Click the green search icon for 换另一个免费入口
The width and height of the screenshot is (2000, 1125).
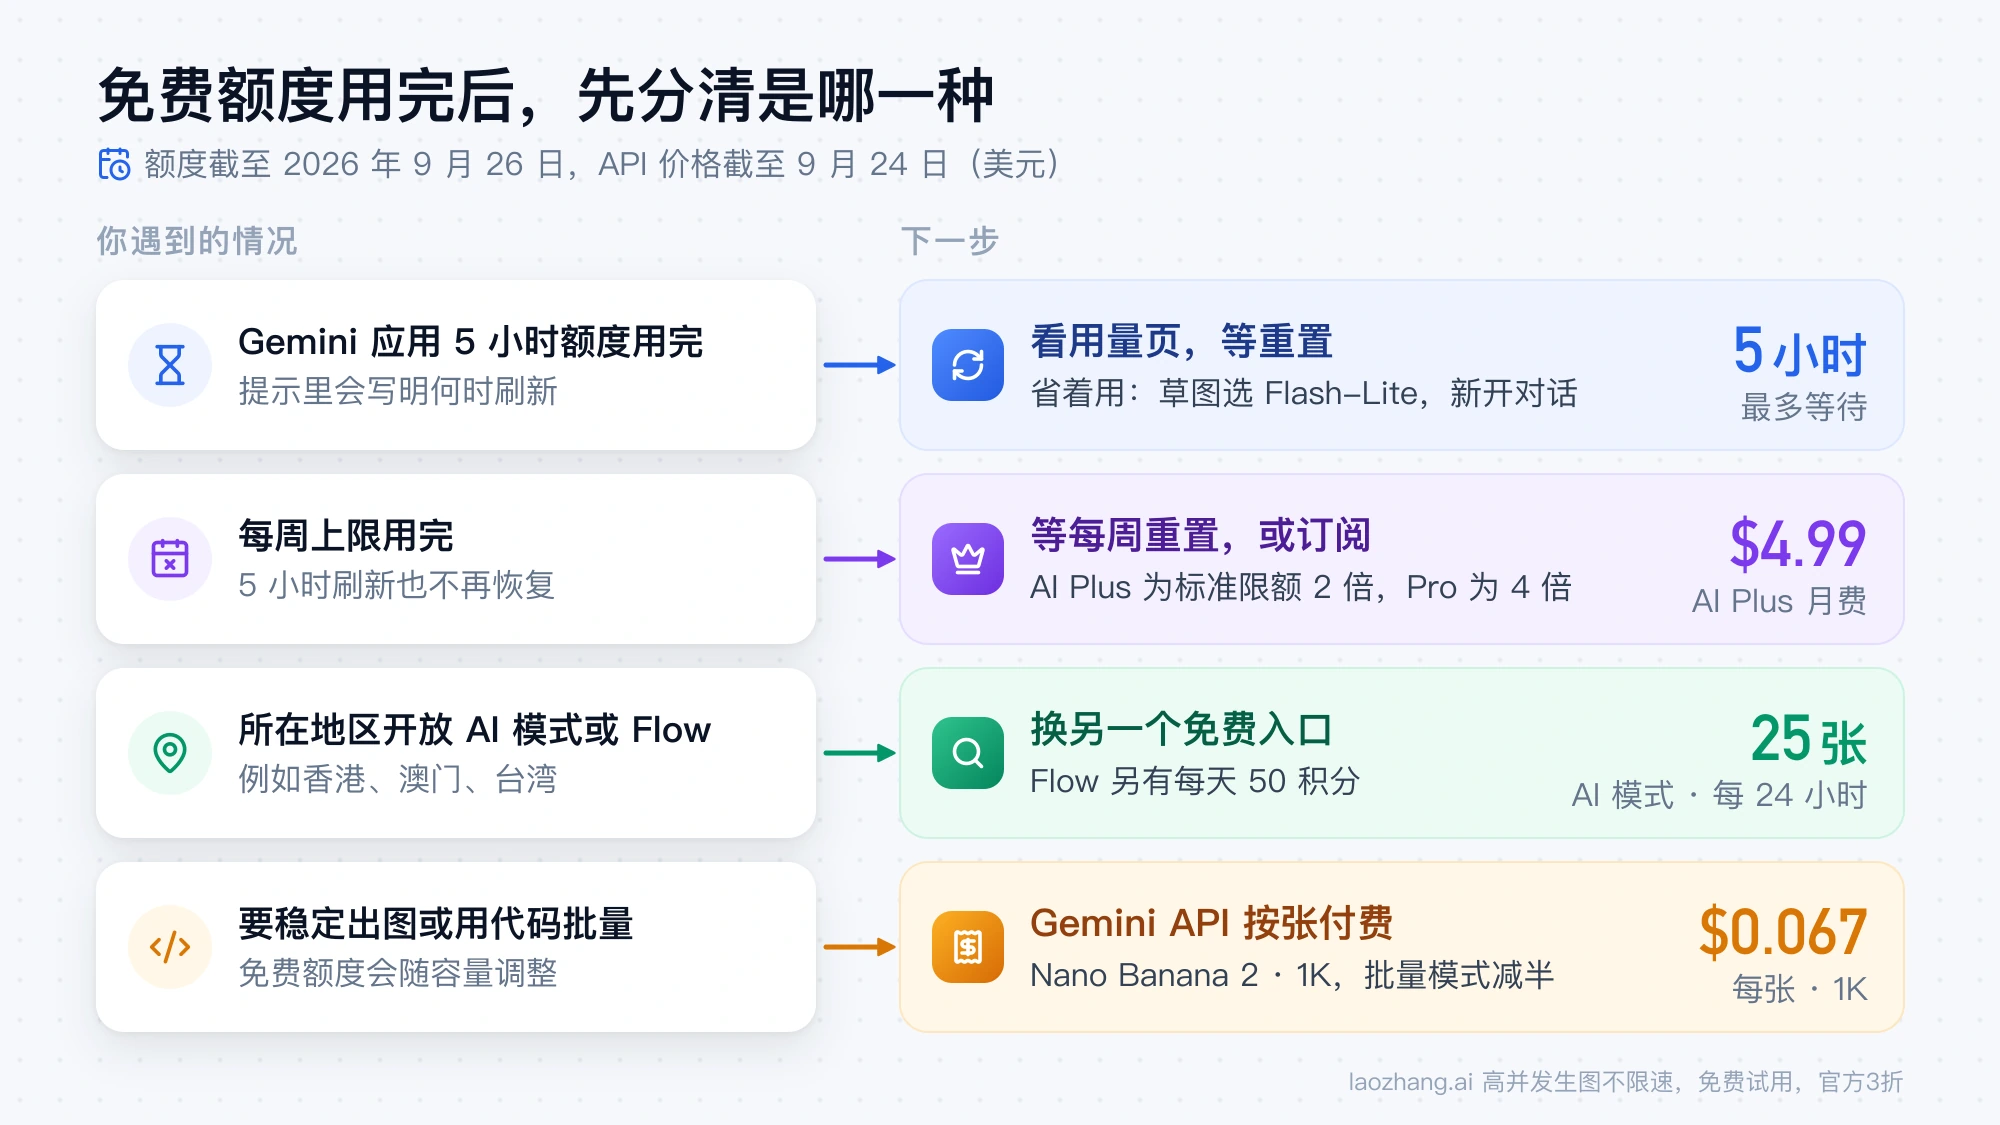968,753
